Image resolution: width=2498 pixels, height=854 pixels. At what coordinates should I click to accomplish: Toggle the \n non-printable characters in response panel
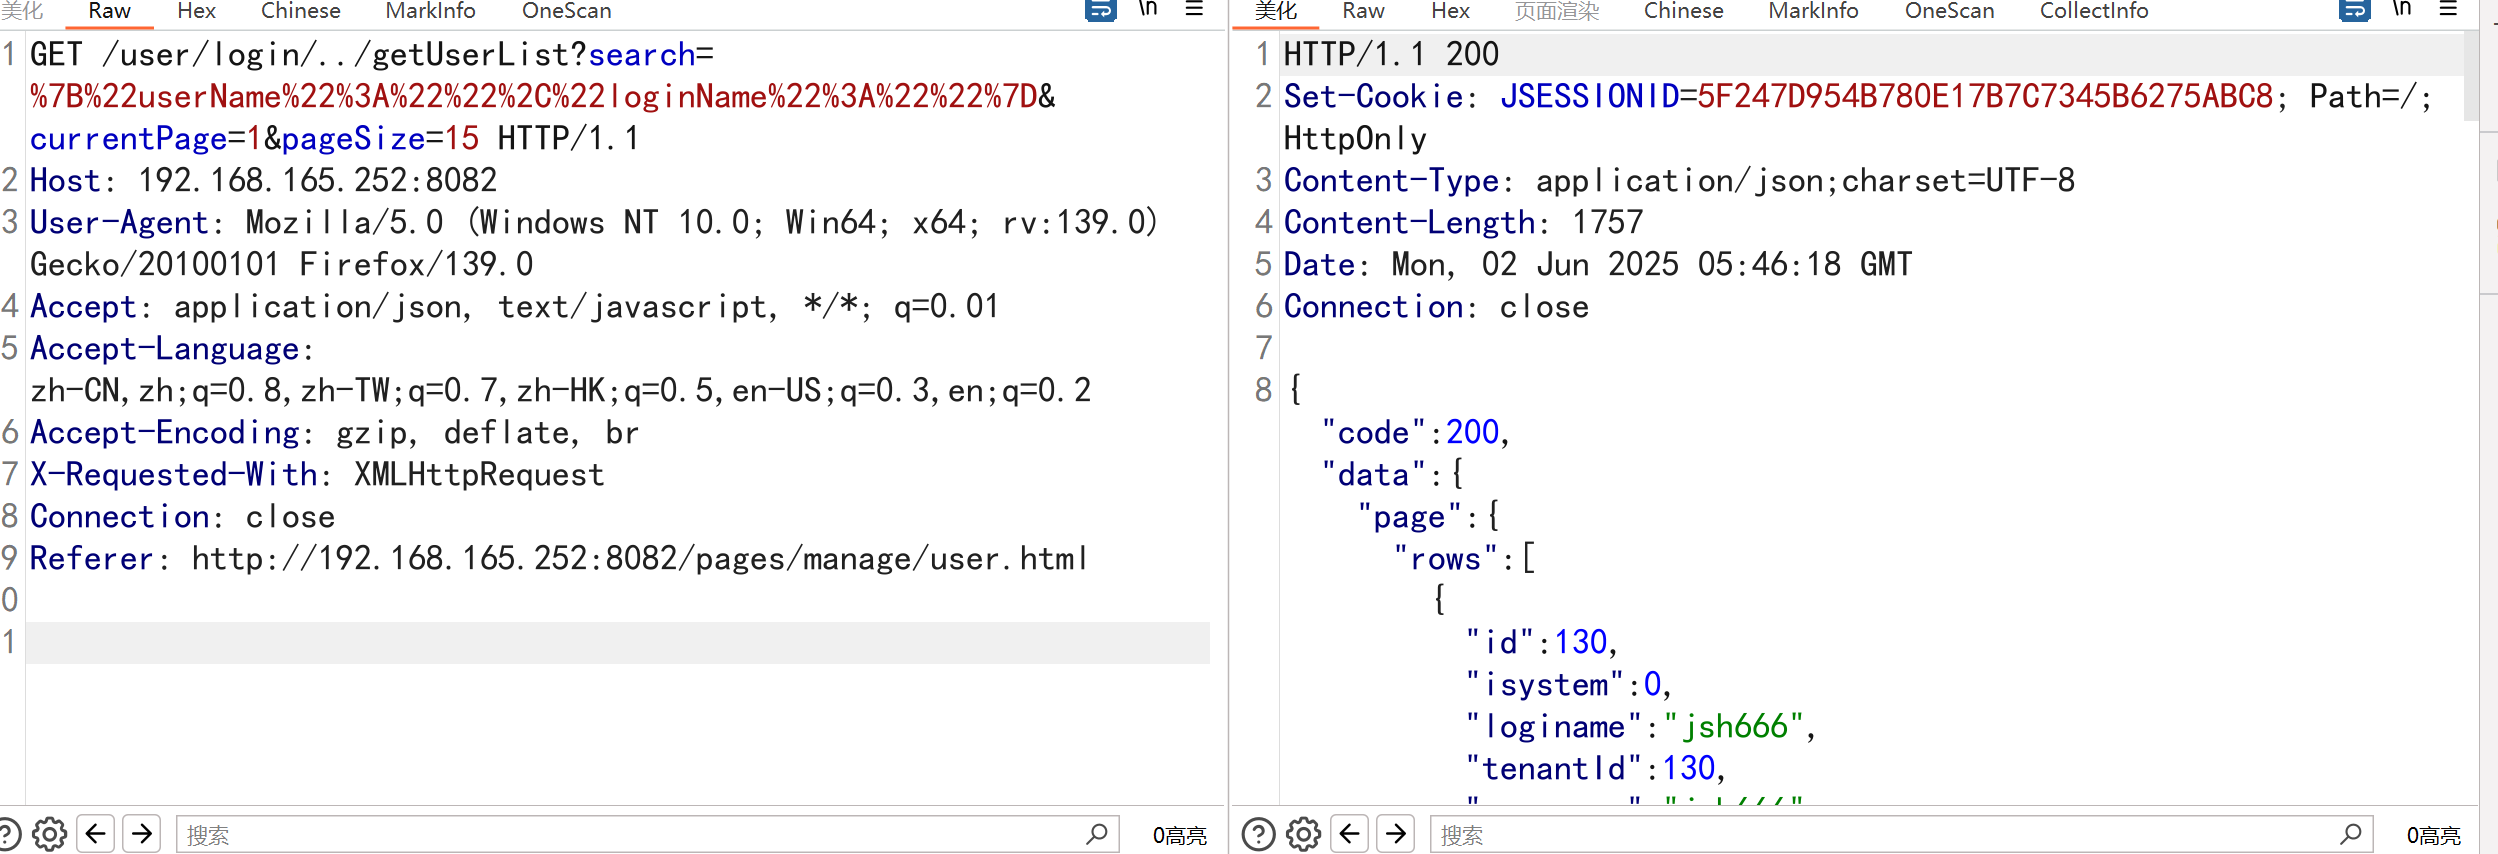coord(2402,10)
